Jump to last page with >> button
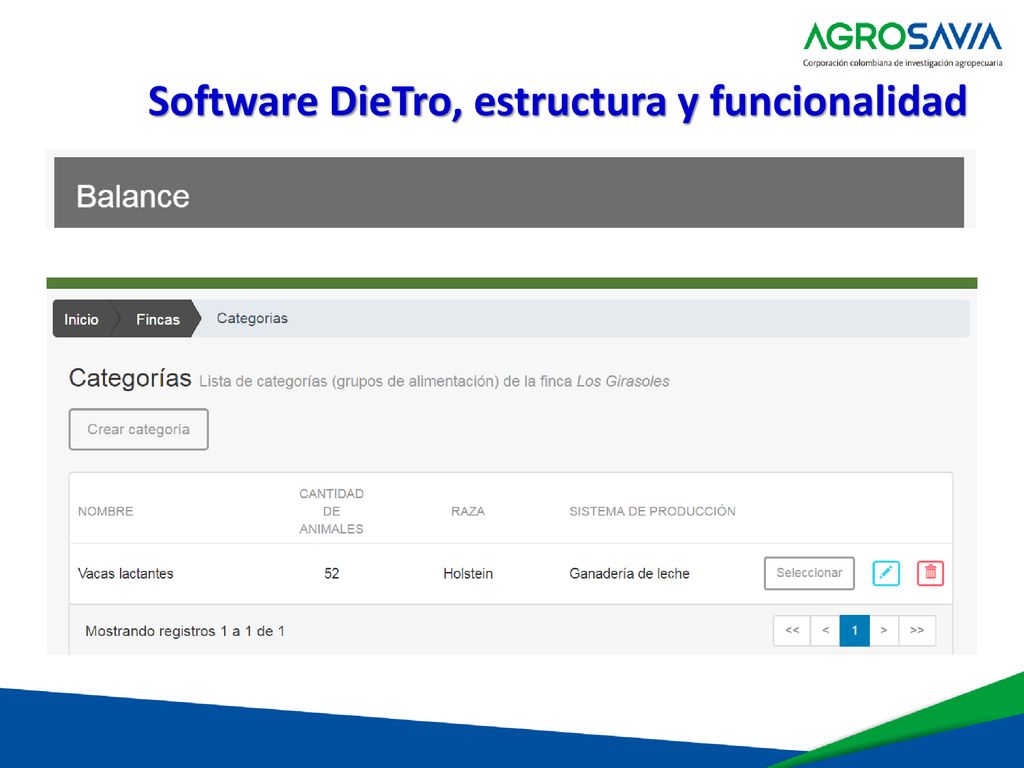 click(x=917, y=630)
